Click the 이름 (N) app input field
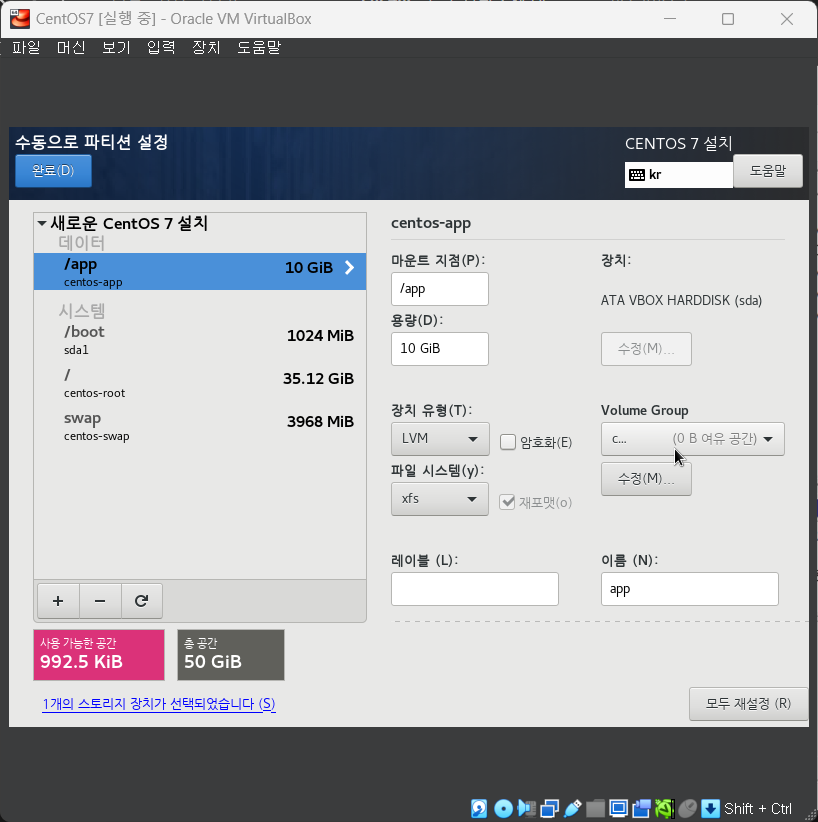The width and height of the screenshot is (818, 822). [690, 589]
